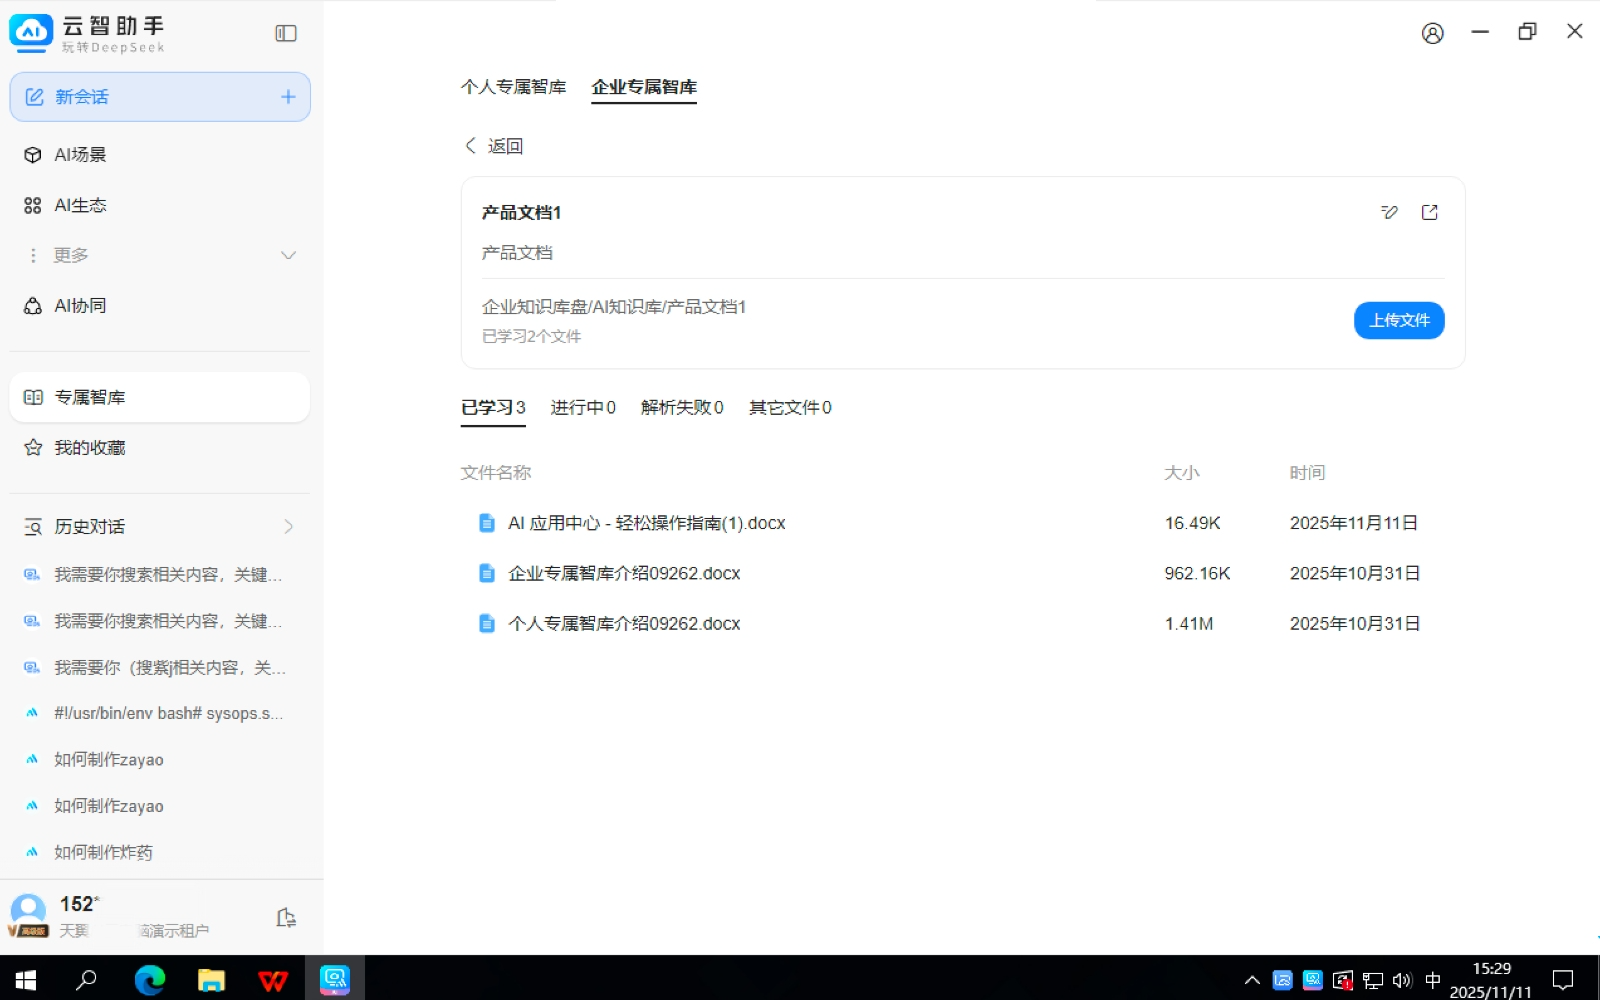Click the plus icon in 新会话
This screenshot has width=1600, height=1000.
coord(288,97)
